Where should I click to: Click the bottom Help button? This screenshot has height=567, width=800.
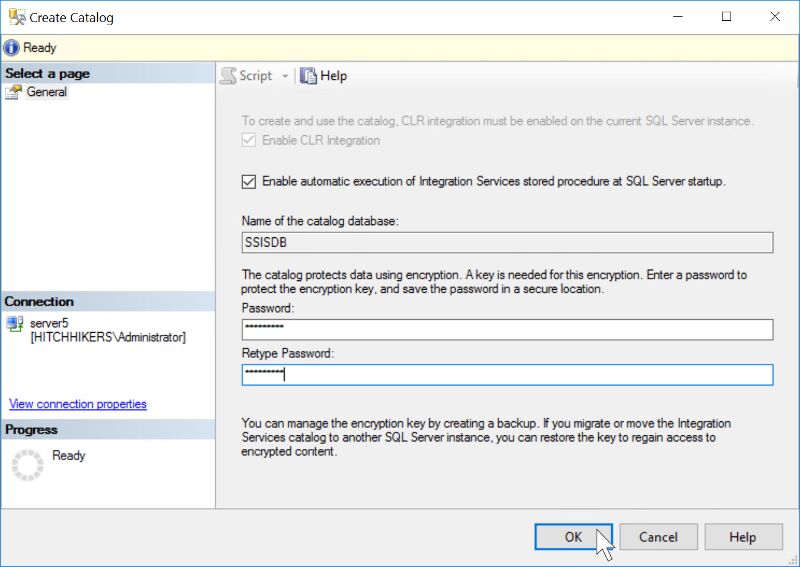[x=743, y=537]
